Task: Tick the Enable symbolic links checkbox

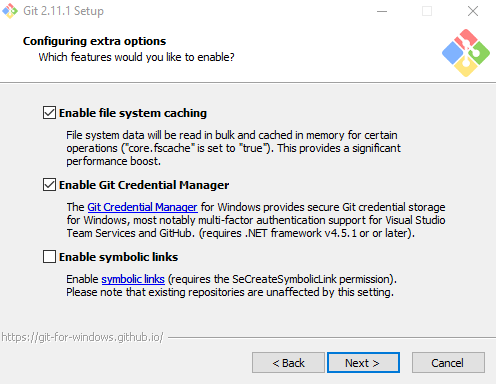Action: coord(49,257)
